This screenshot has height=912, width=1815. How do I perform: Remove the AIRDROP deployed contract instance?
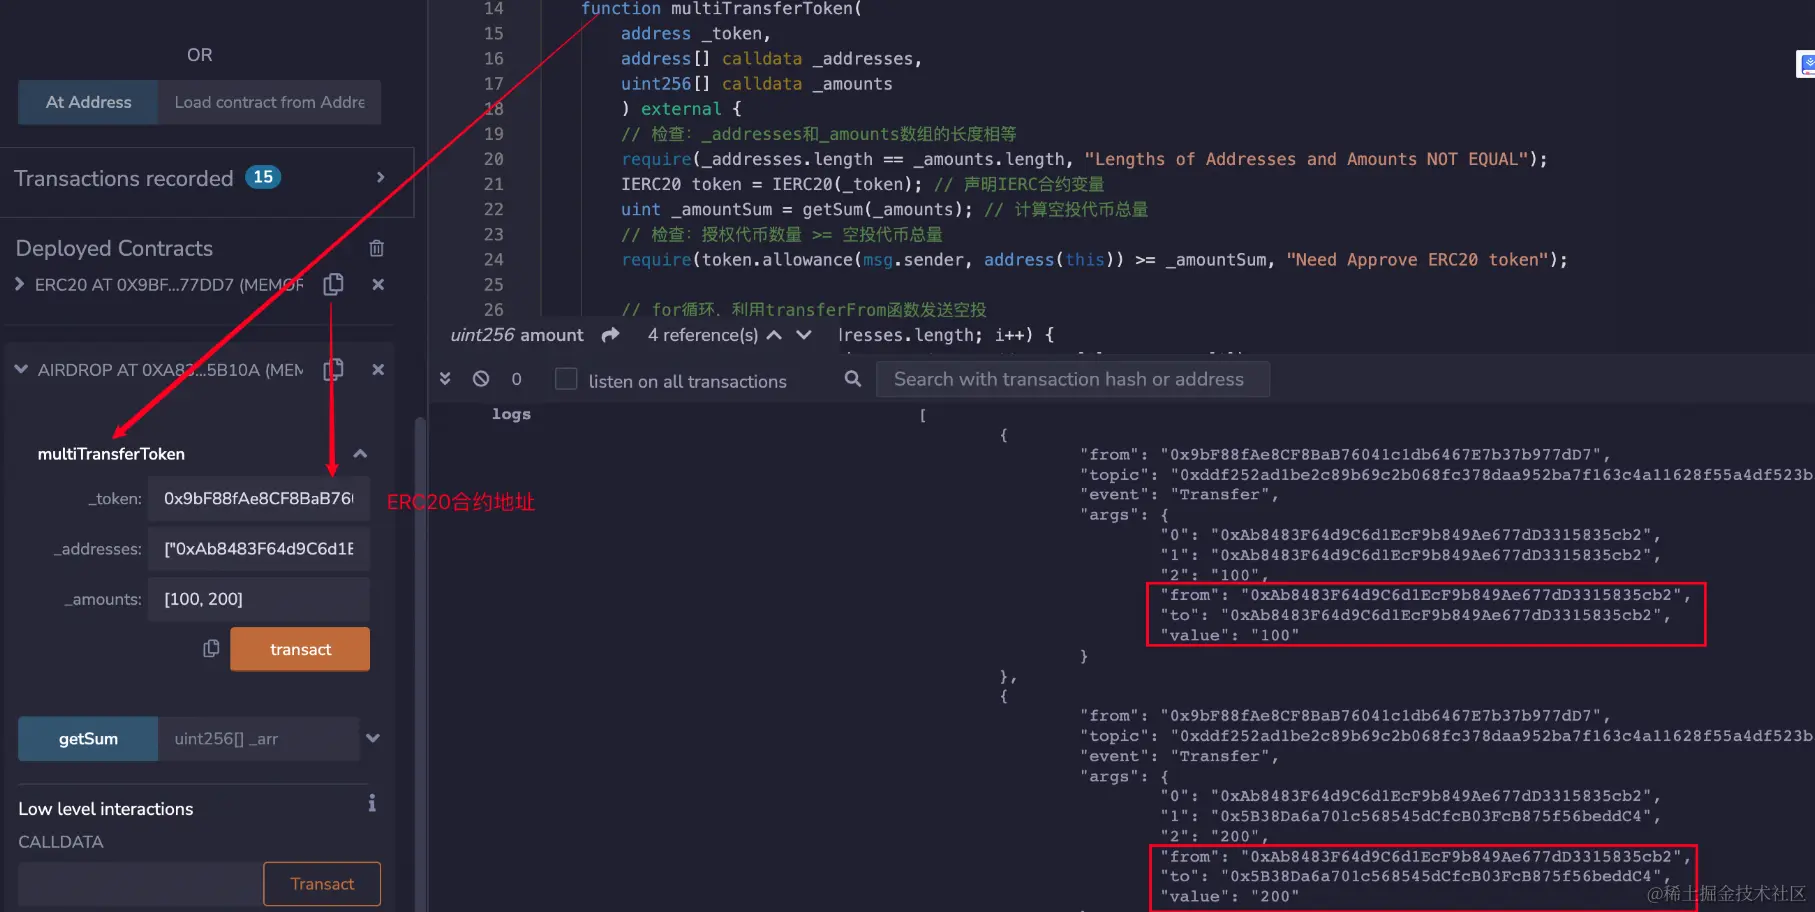378,370
